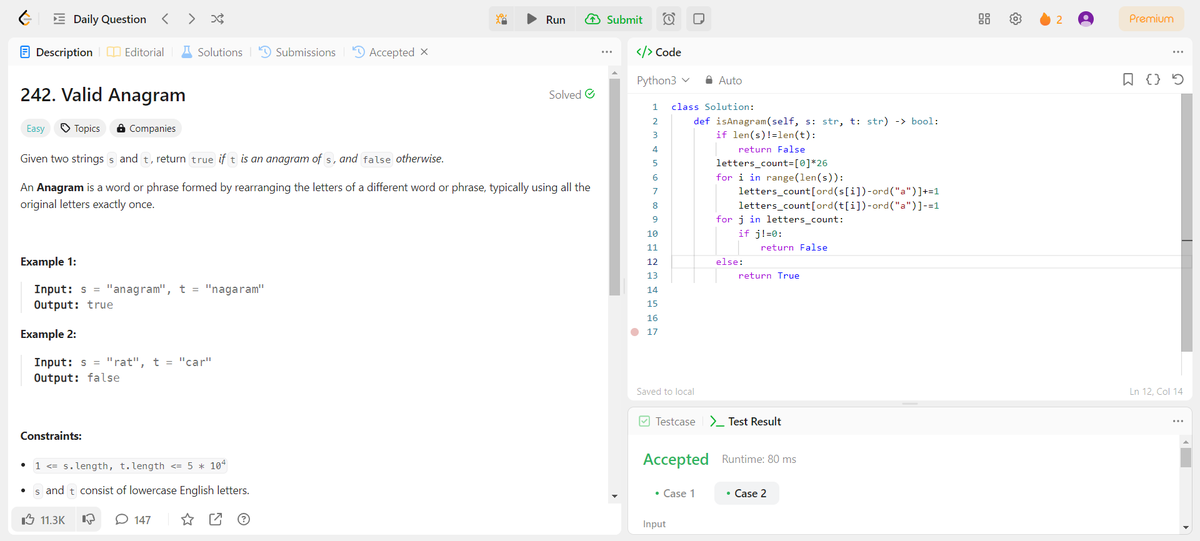Click the Premium button
The height and width of the screenshot is (541, 1200).
pyautogui.click(x=1151, y=19)
